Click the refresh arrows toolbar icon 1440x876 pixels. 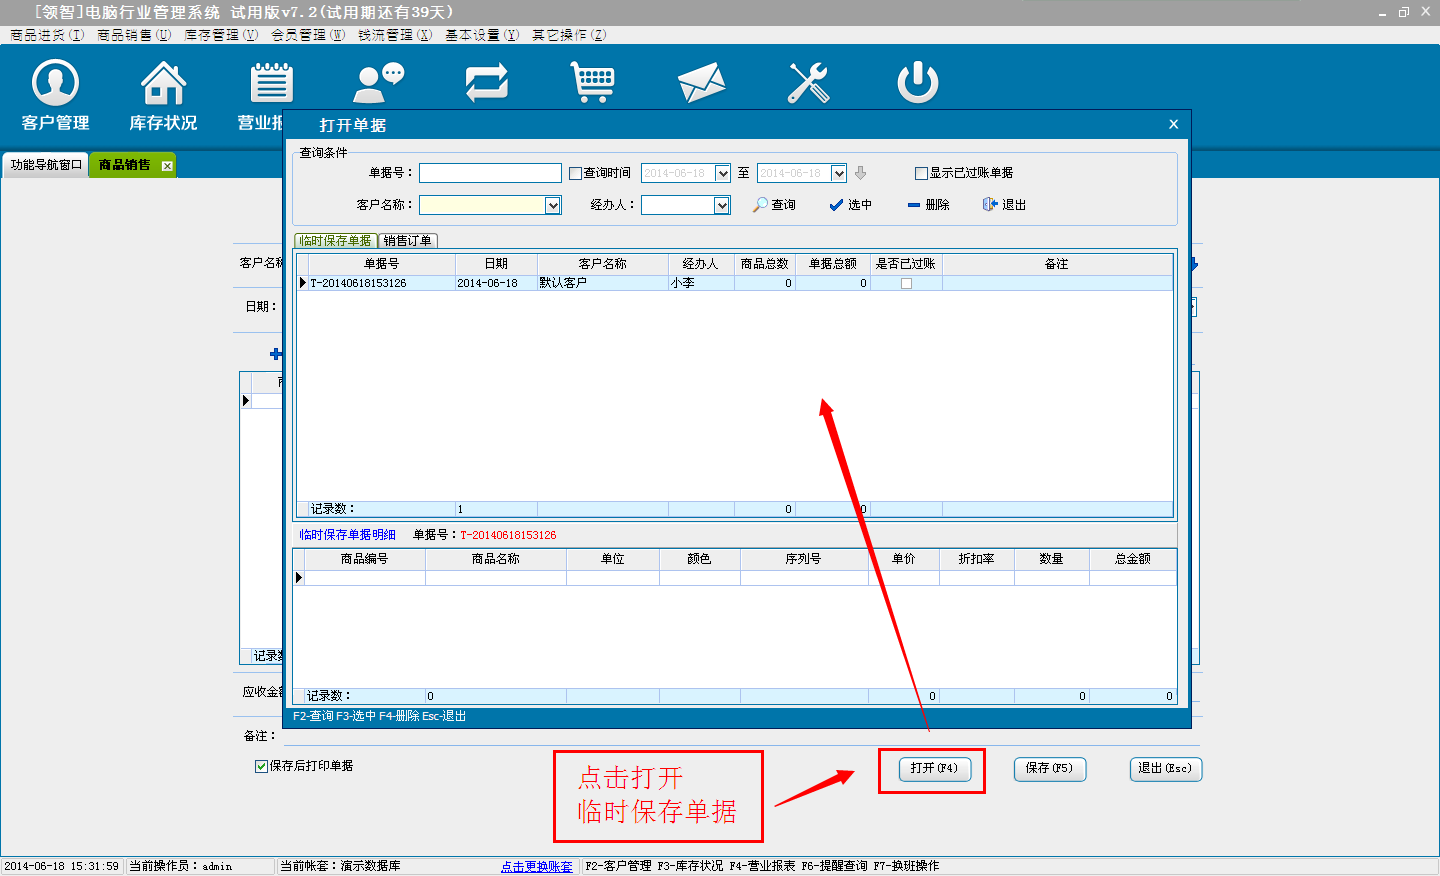pos(487,83)
